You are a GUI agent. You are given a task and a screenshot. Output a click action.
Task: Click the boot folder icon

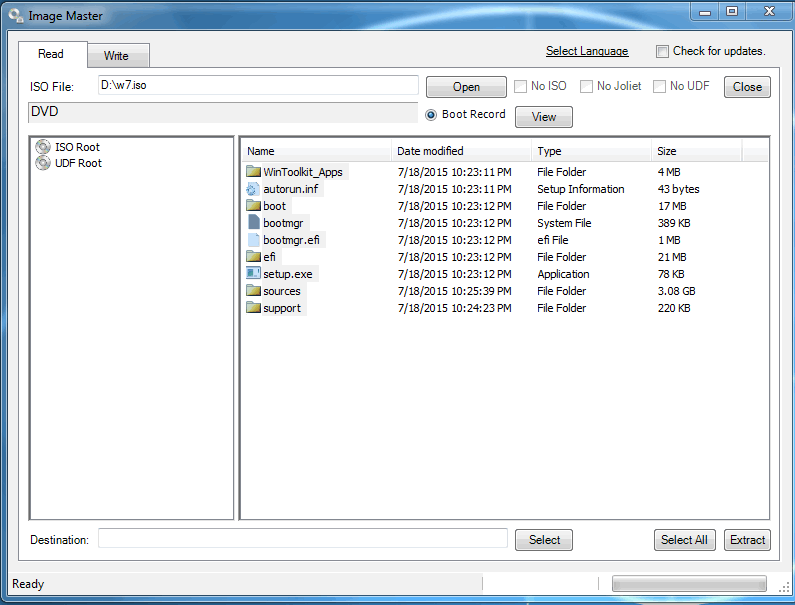253,206
